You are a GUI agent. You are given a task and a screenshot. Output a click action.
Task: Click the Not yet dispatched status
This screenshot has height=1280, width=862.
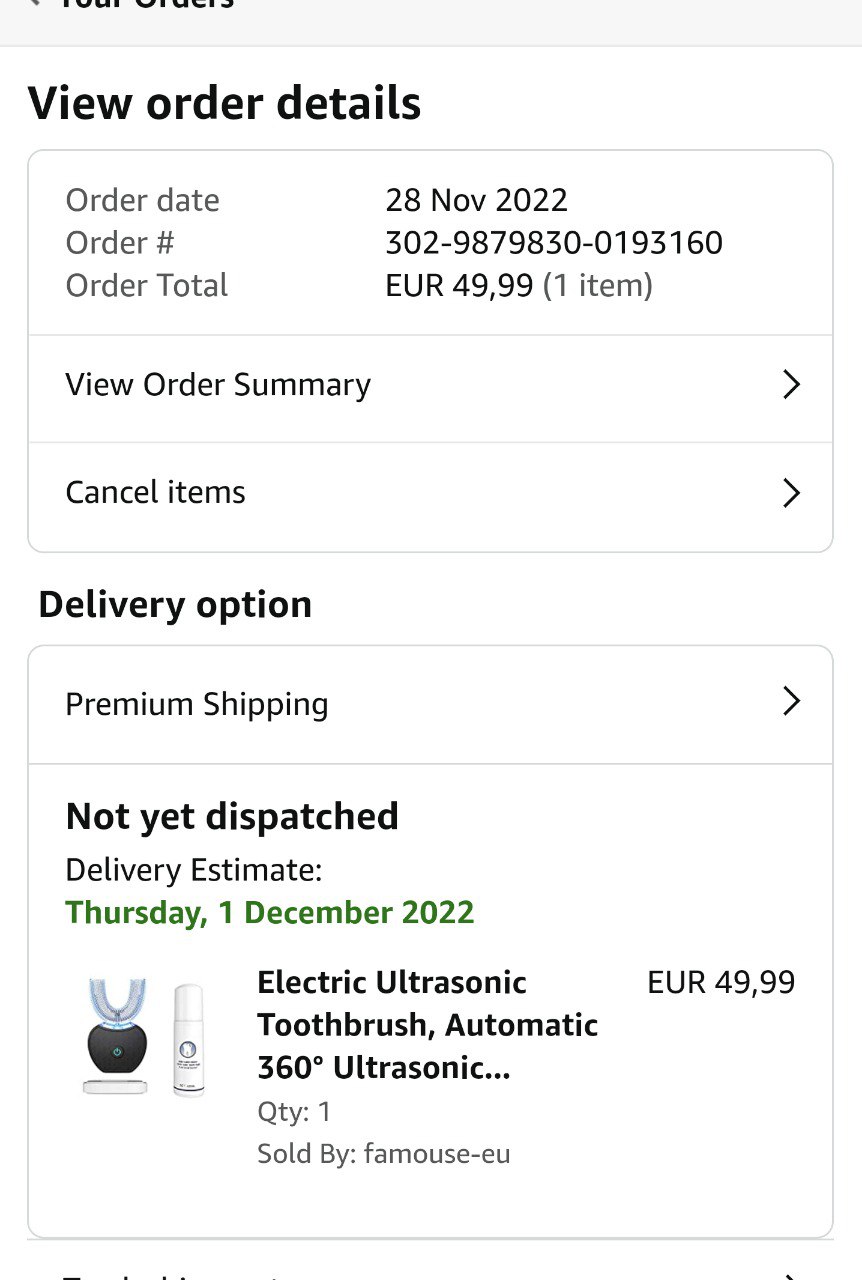[x=232, y=816]
